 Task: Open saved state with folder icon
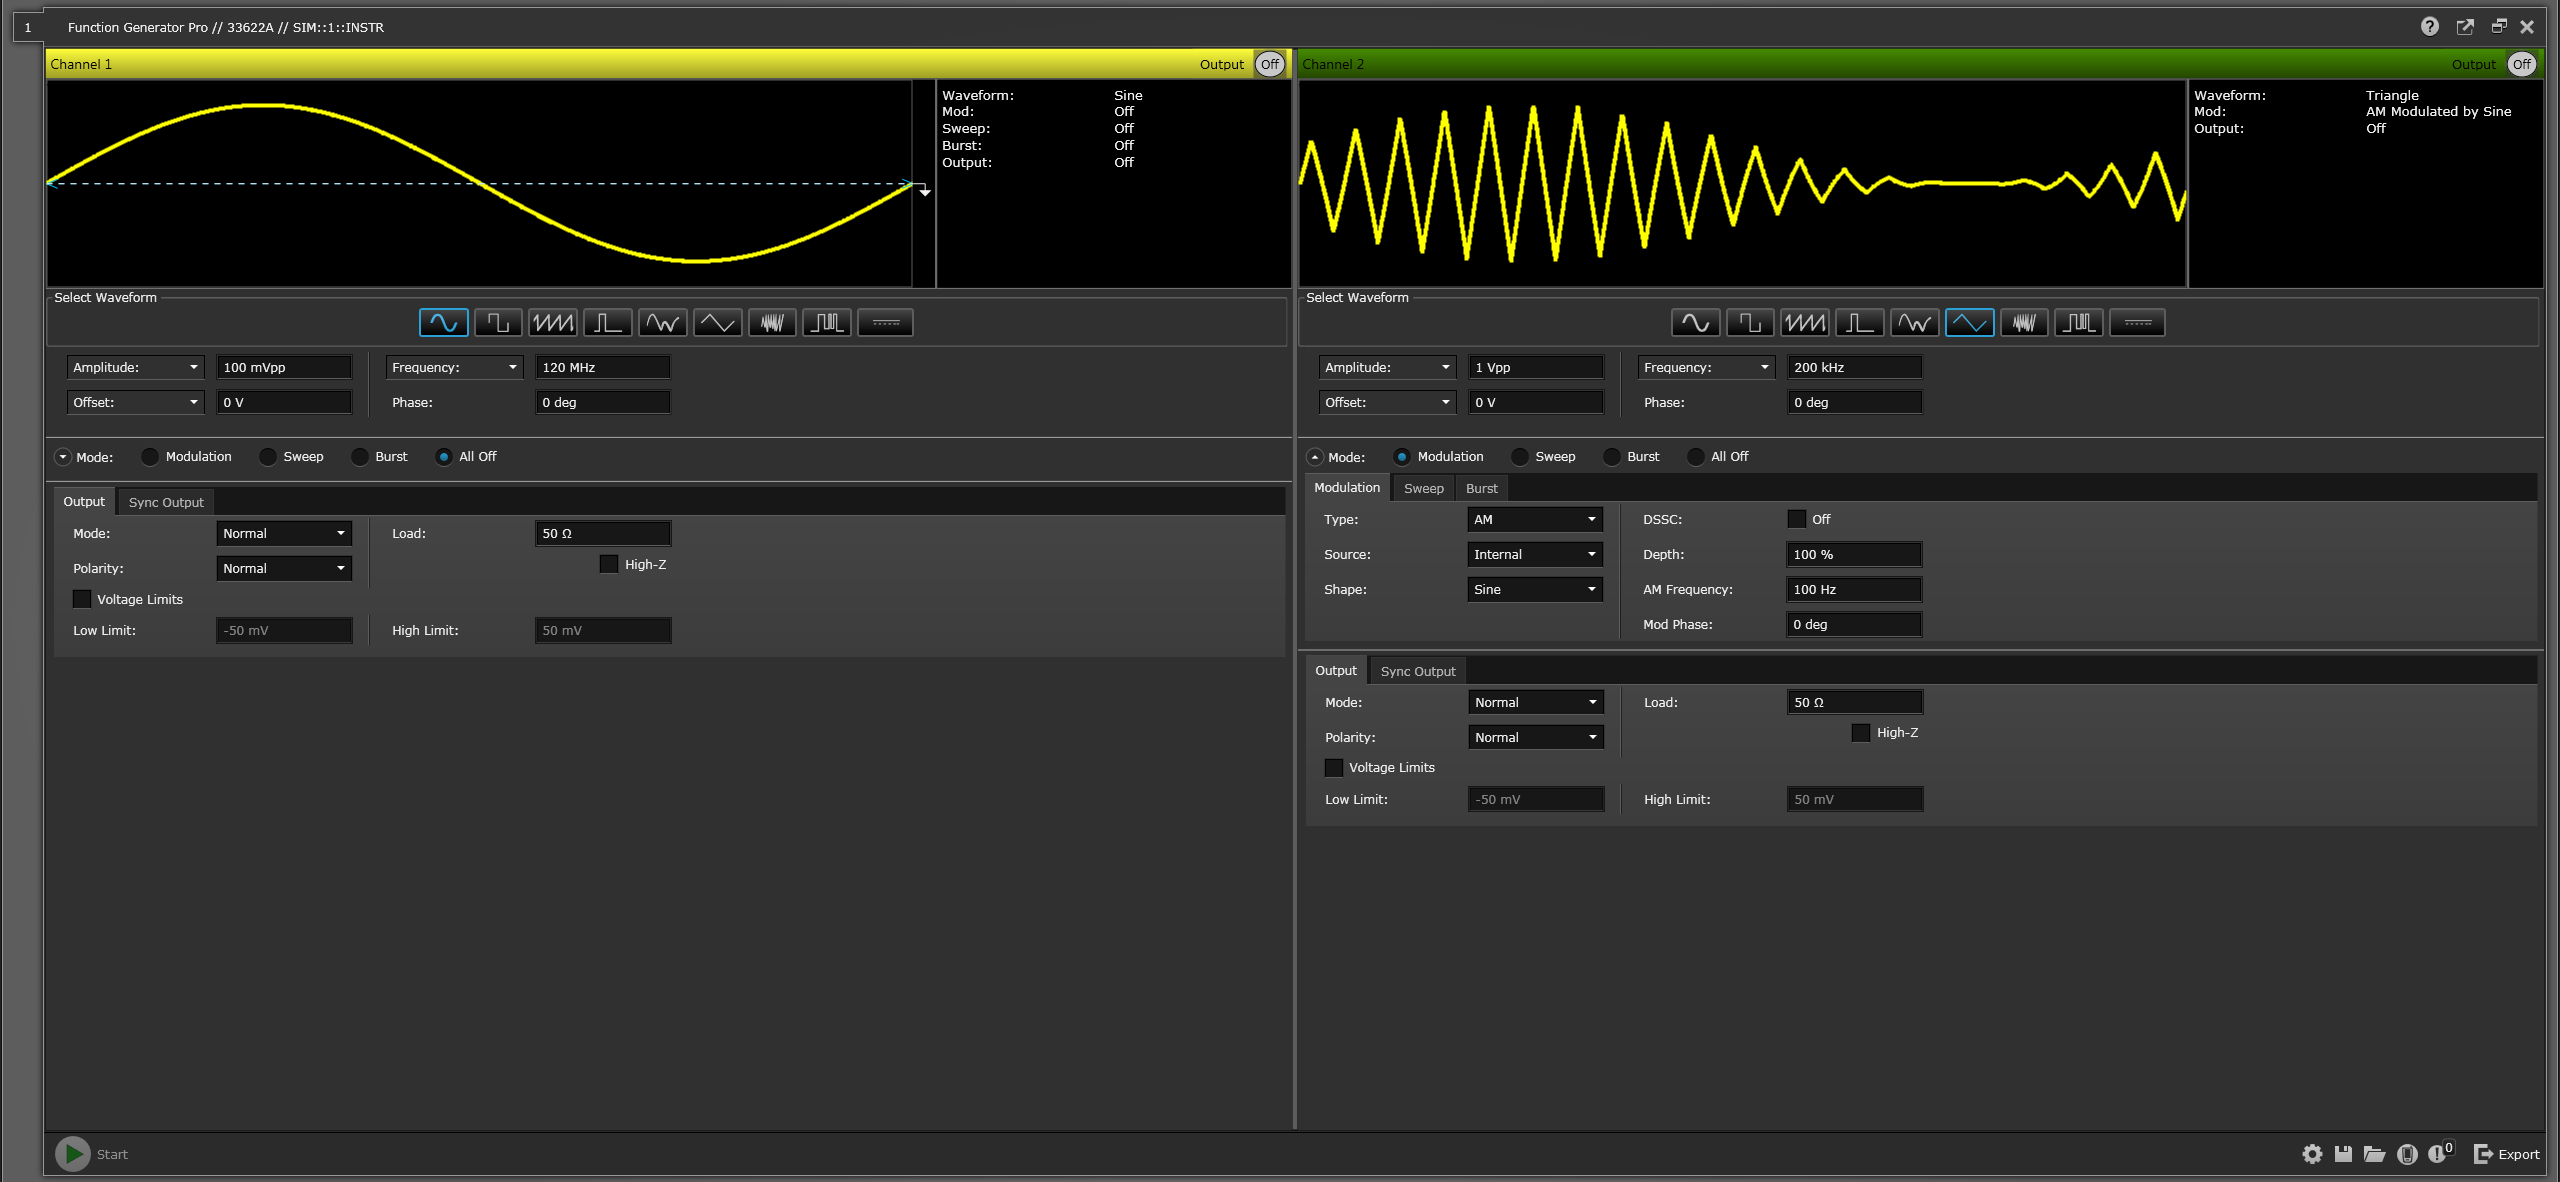pyautogui.click(x=2374, y=1154)
